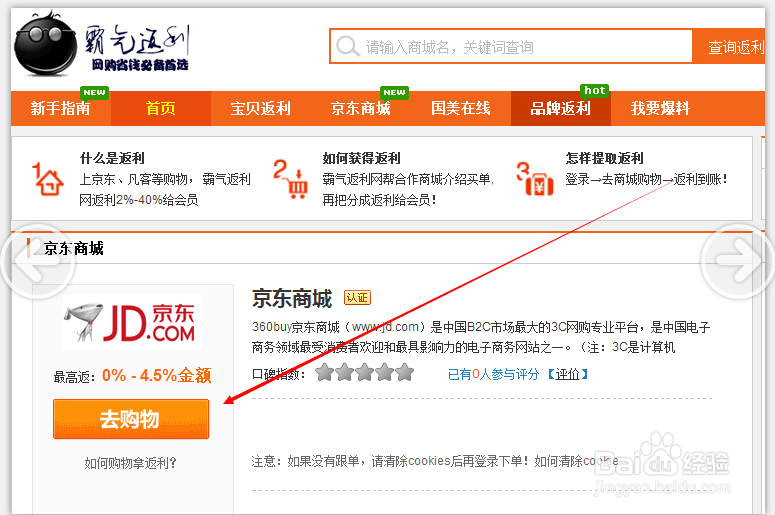Click the site mascot logo with glasses

coord(45,44)
